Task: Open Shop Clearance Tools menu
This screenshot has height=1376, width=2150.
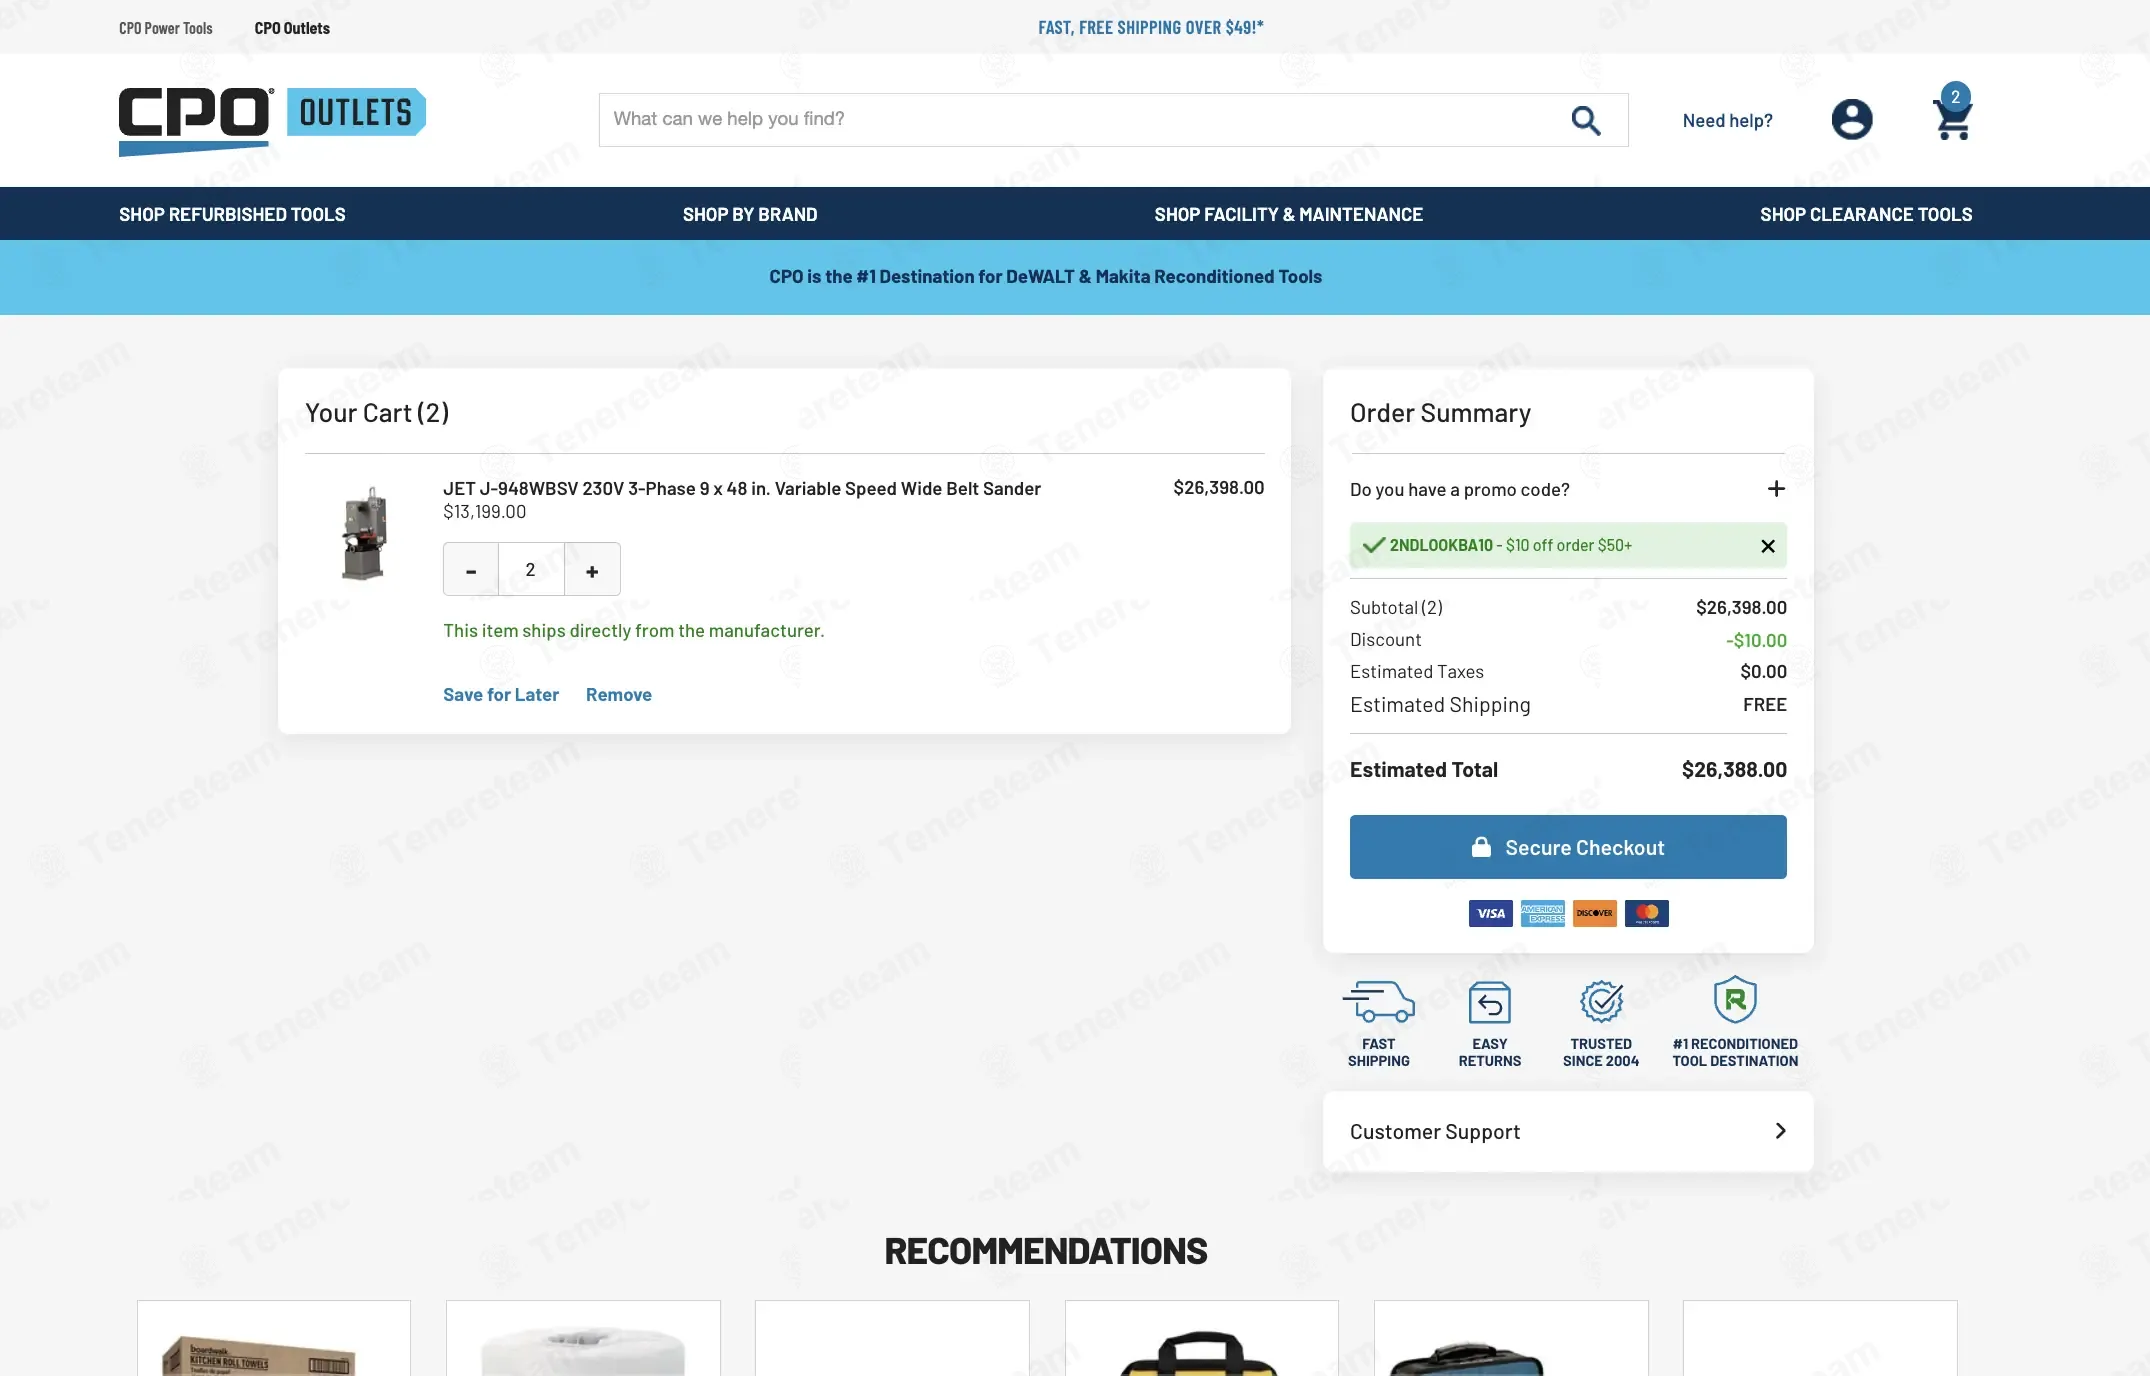Action: click(1866, 214)
